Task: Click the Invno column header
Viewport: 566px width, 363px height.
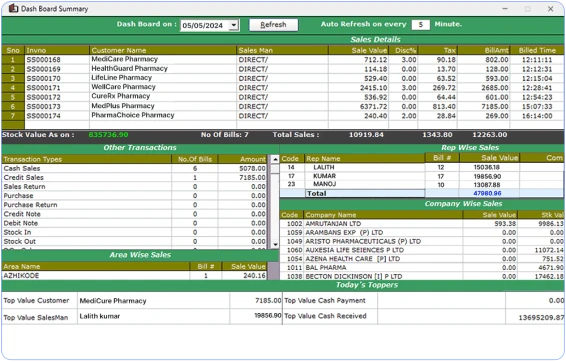Action: (57, 50)
